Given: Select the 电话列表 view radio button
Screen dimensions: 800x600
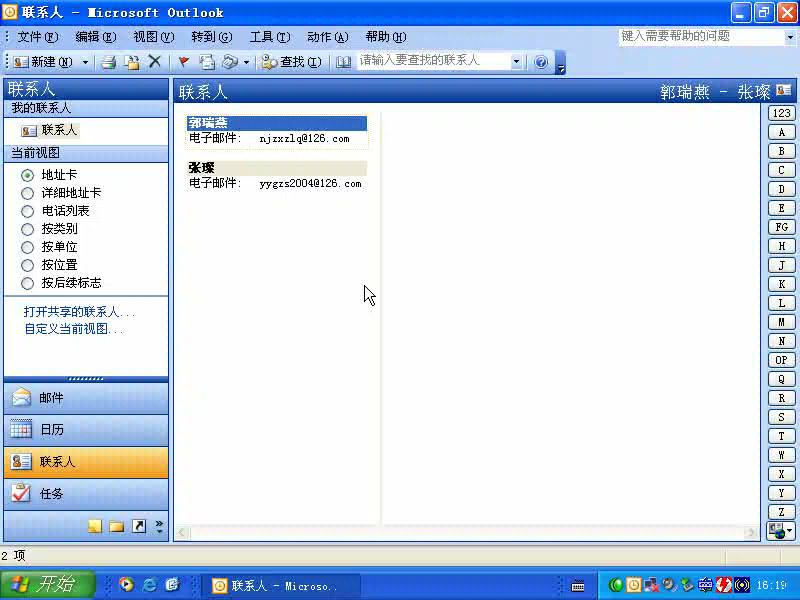Looking at the screenshot, I should (x=28, y=211).
